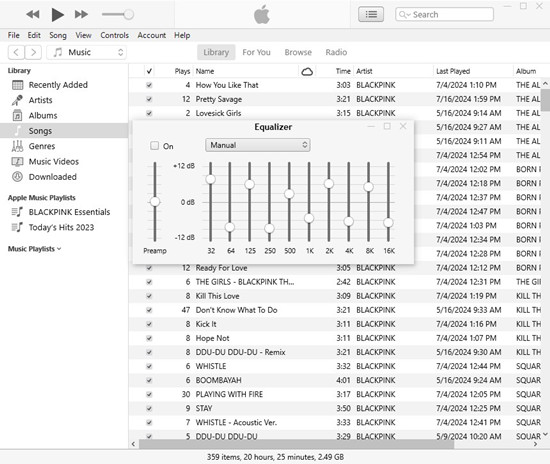The width and height of the screenshot is (550, 464).
Task: Skip forward with the Next track button
Action: click(x=81, y=14)
